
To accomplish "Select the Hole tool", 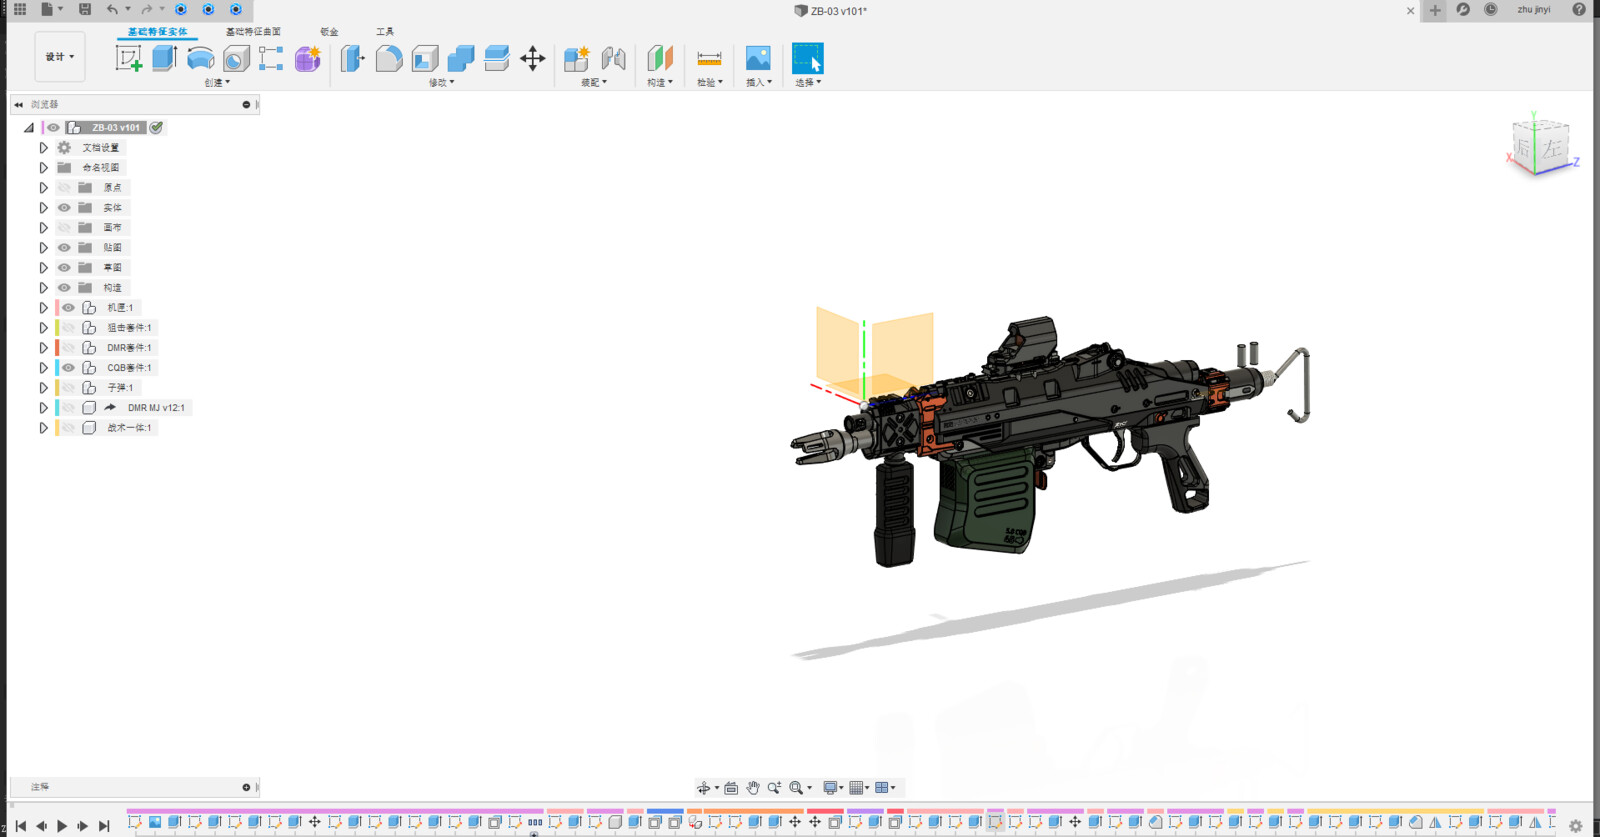I will point(236,58).
